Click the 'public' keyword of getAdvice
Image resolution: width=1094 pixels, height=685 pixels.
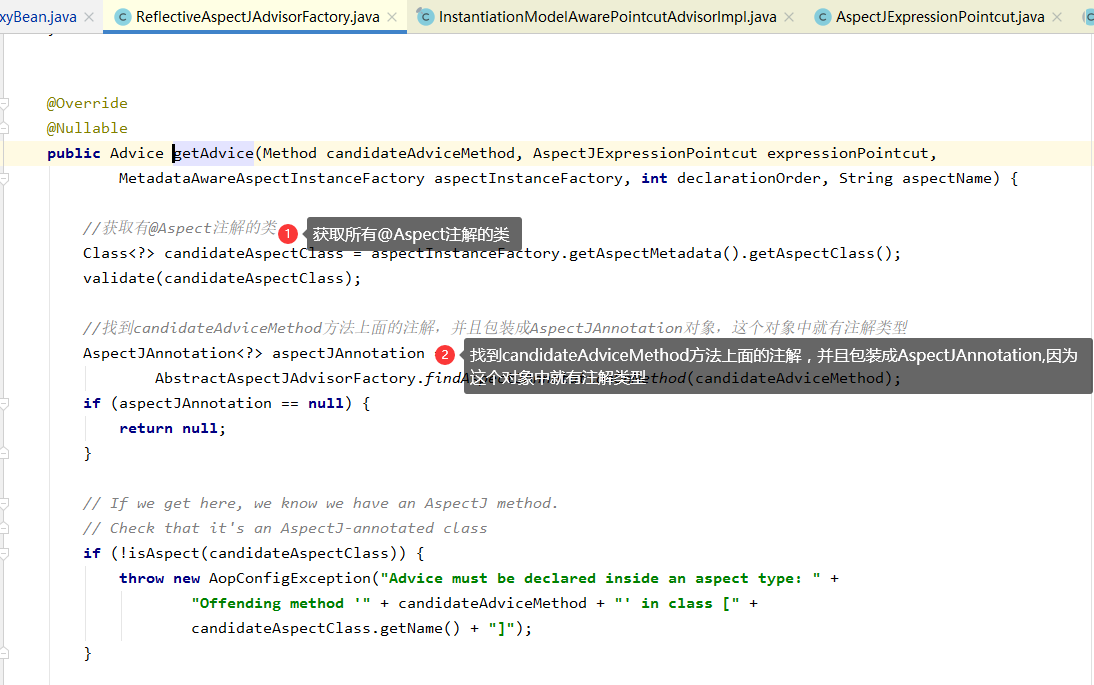click(73, 153)
